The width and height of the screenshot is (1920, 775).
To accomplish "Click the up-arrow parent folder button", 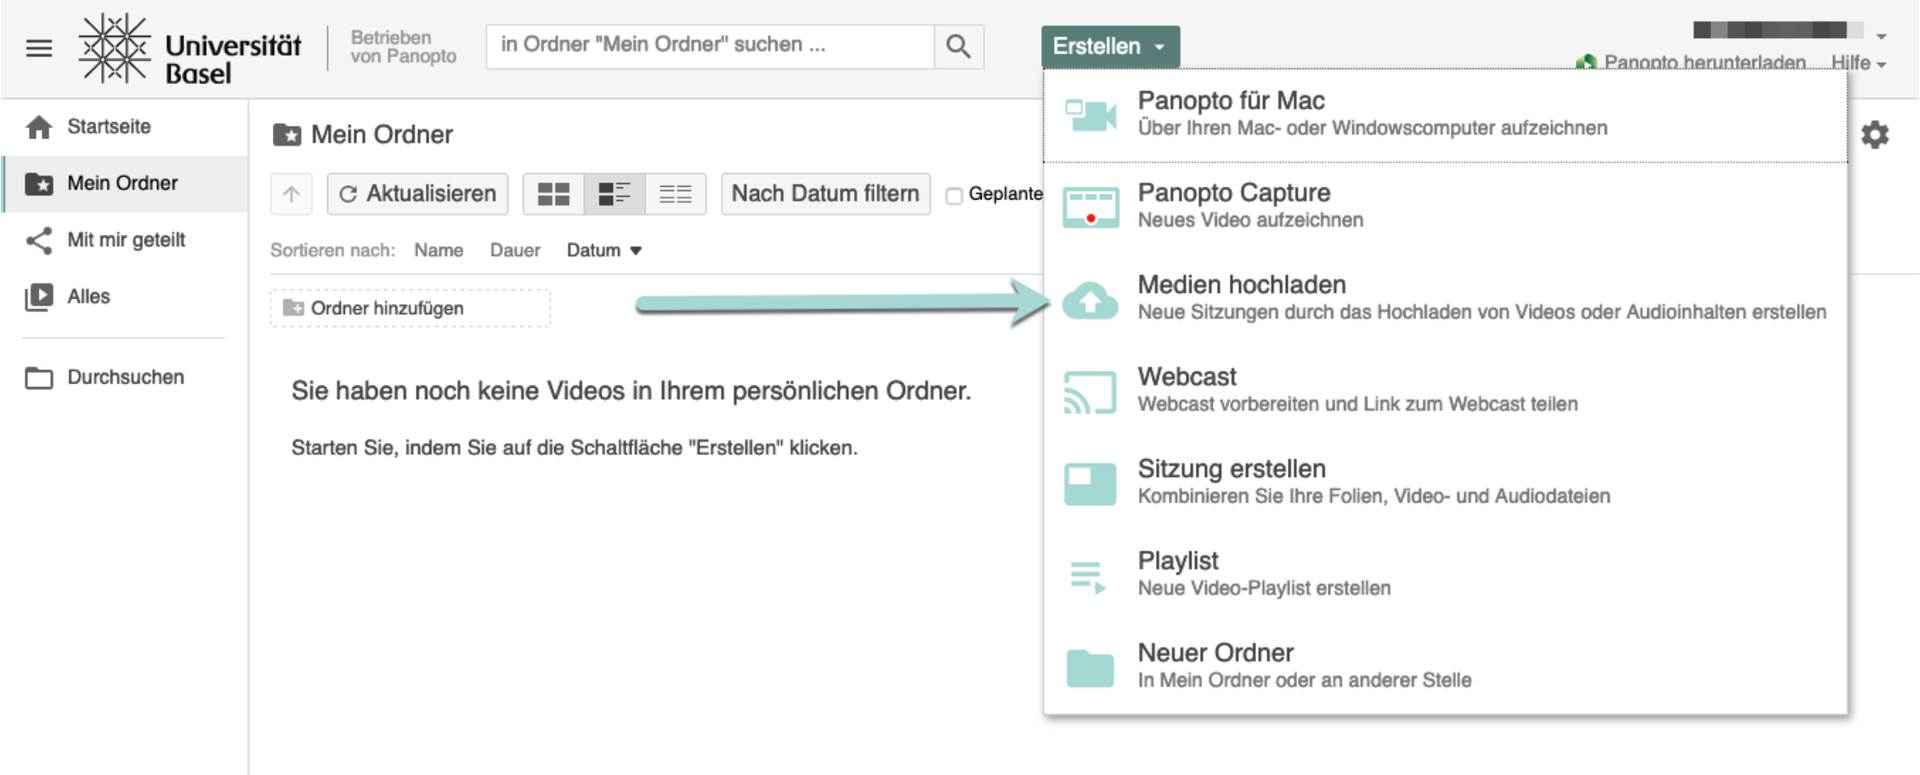I will click(x=291, y=194).
